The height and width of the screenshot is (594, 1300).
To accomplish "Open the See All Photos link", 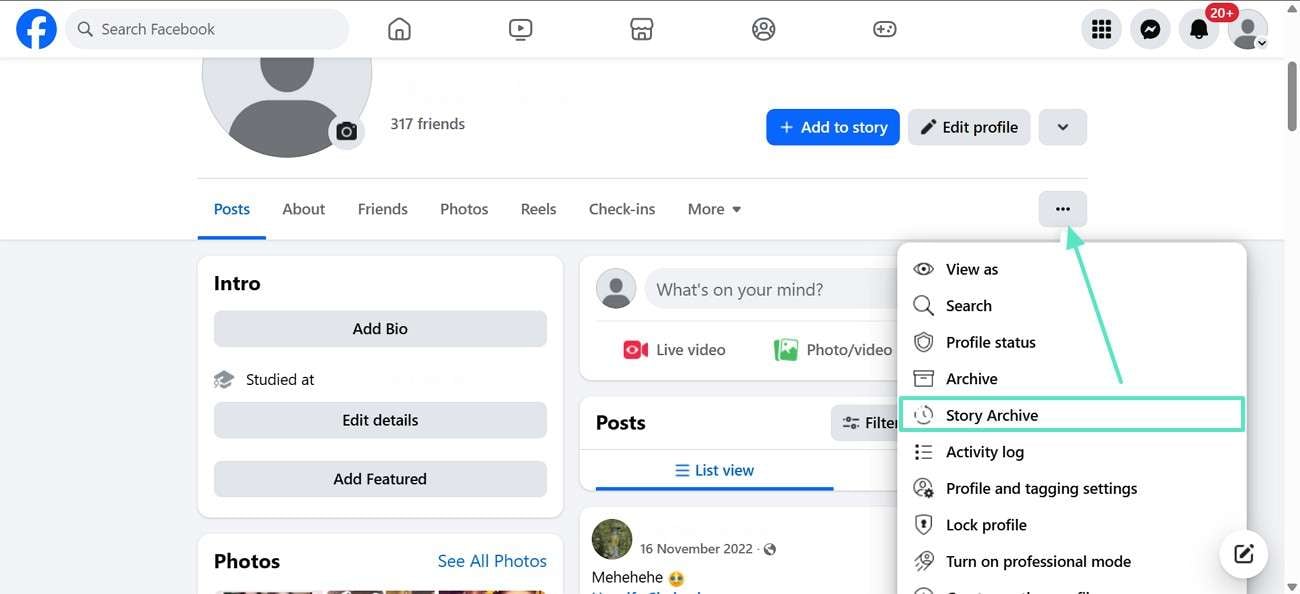I will (x=492, y=561).
